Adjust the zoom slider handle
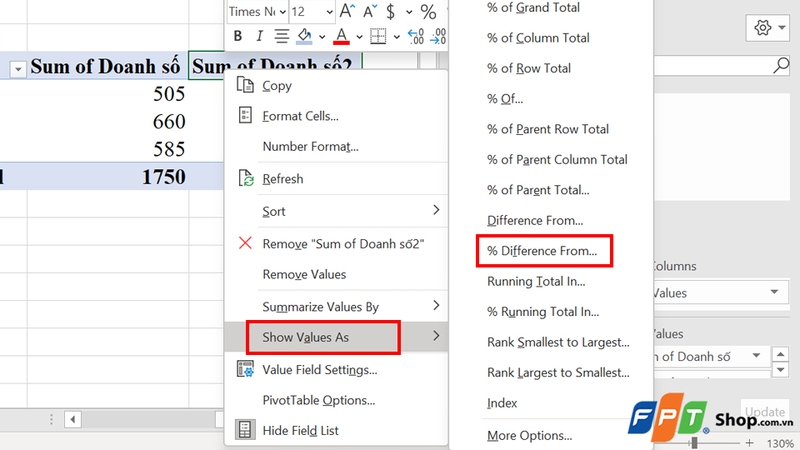The height and width of the screenshot is (450, 800). [694, 443]
